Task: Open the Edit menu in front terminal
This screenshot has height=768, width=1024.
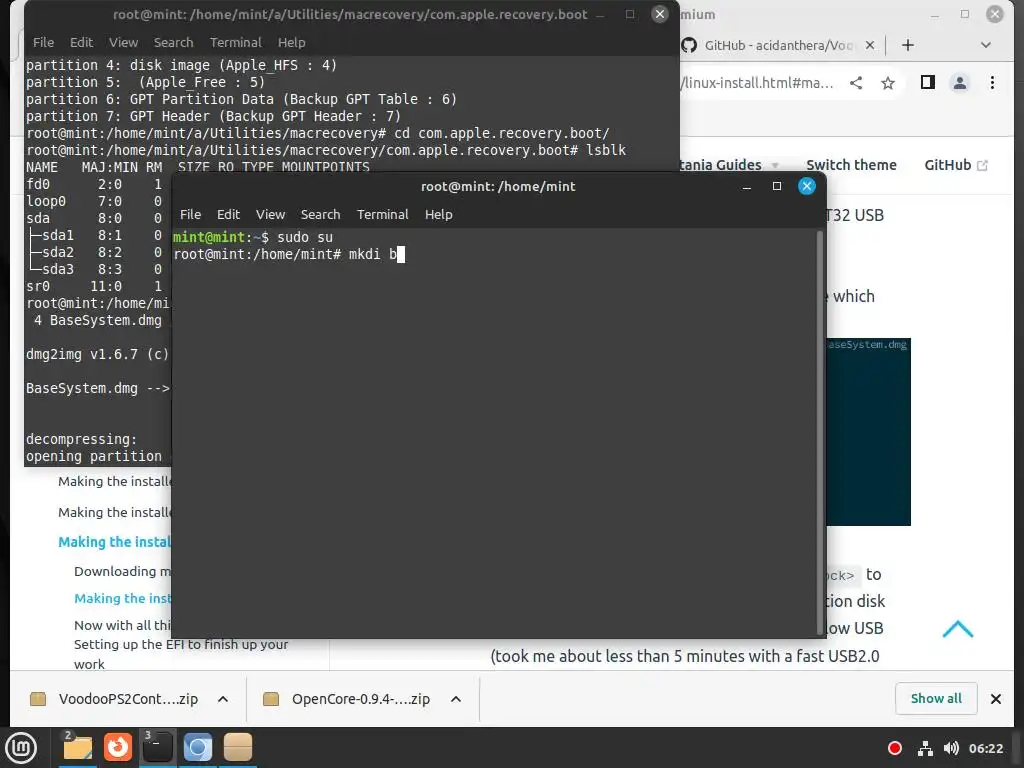Action: [228, 214]
